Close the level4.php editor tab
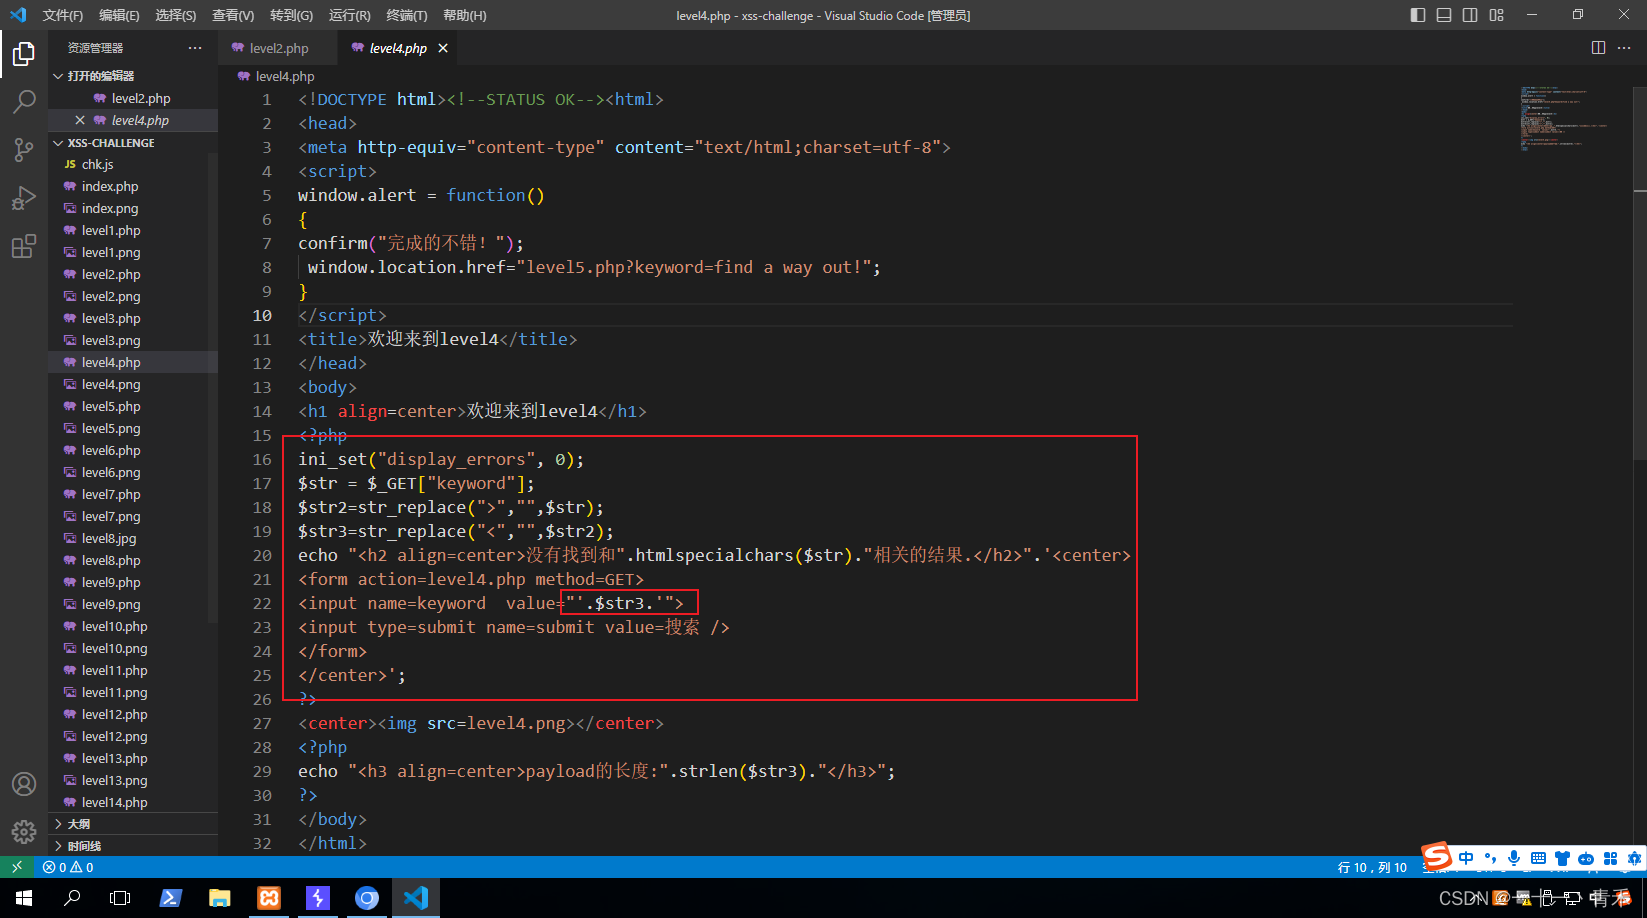 [x=443, y=48]
